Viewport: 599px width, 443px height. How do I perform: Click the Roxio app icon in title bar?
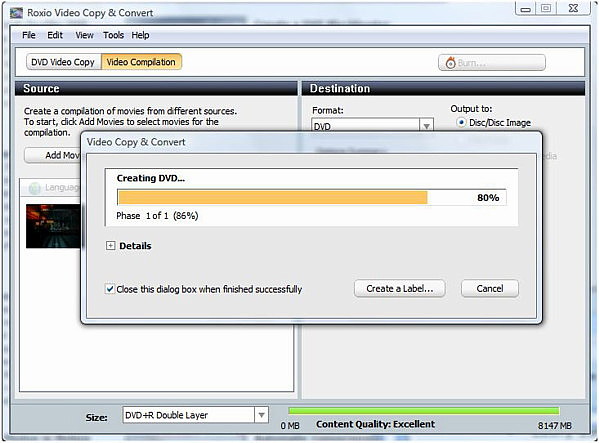(x=17, y=13)
